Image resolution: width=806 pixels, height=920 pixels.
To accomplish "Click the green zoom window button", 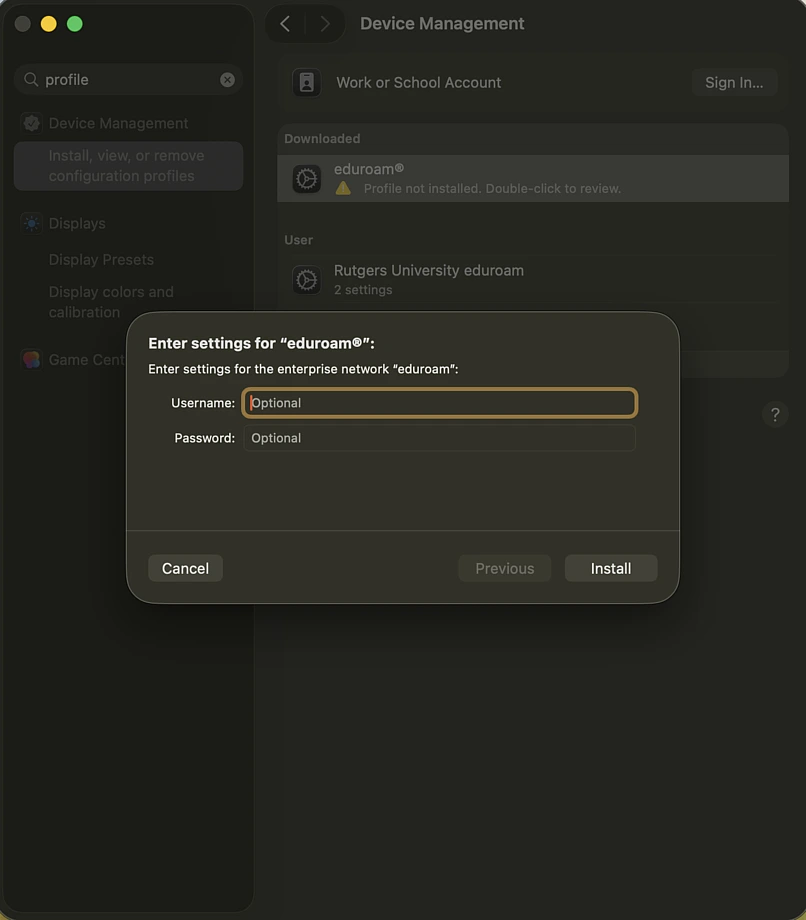I will point(74,24).
